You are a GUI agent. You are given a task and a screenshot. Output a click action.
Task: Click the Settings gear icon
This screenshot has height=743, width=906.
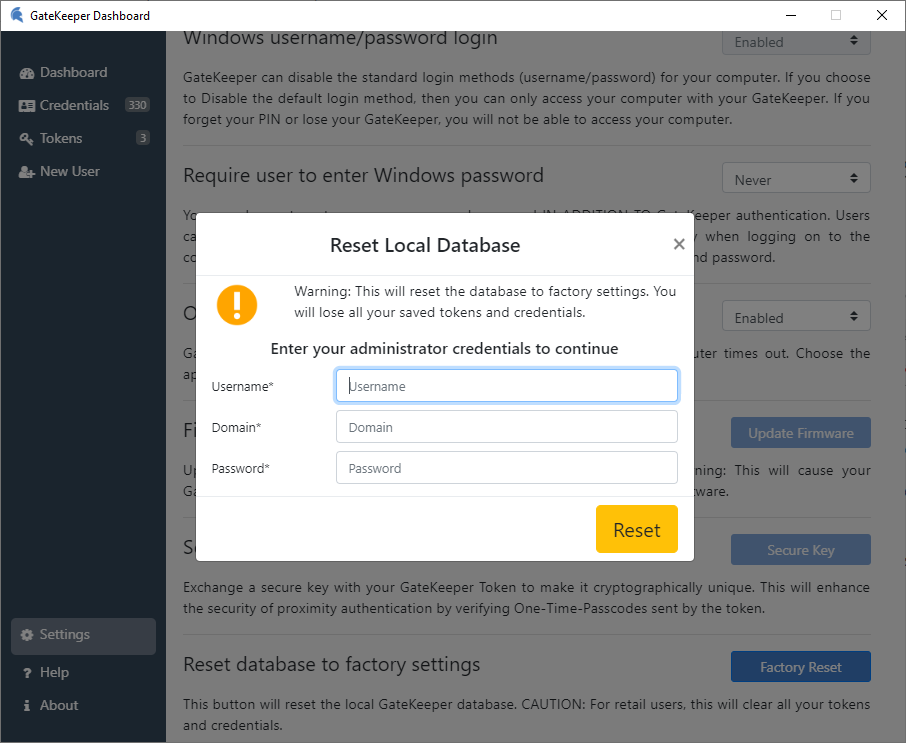coord(27,635)
